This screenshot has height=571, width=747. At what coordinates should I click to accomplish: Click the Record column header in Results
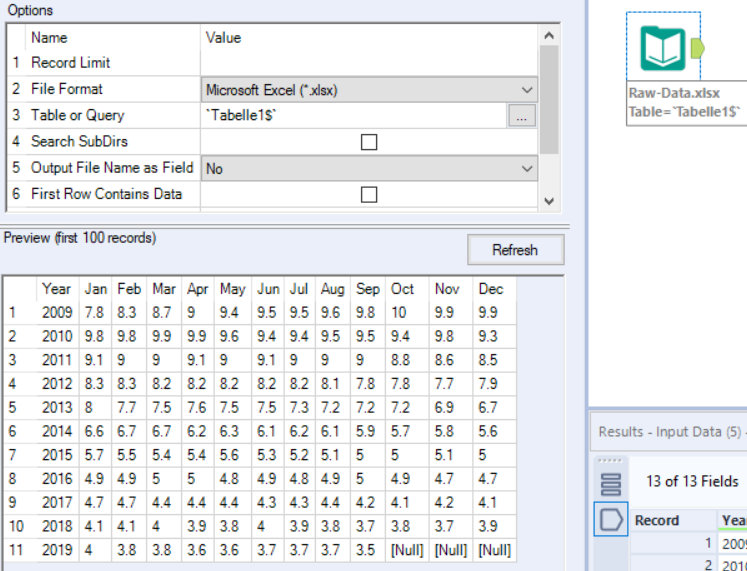(656, 521)
